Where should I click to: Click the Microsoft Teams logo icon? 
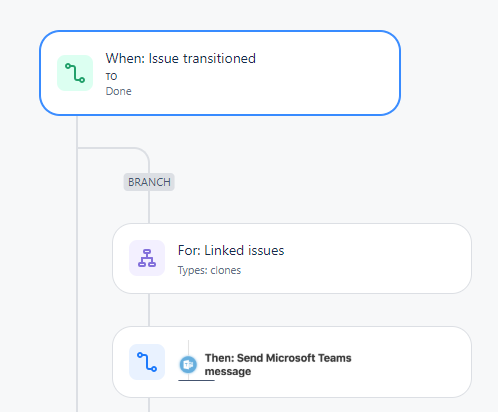[188, 364]
